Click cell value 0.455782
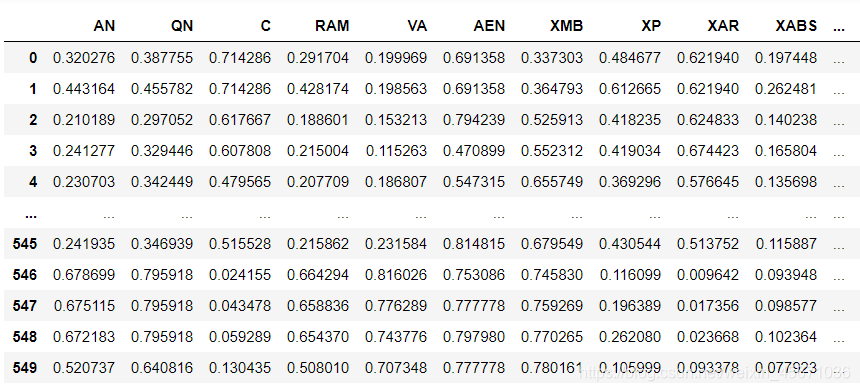The image size is (860, 391). point(162,89)
